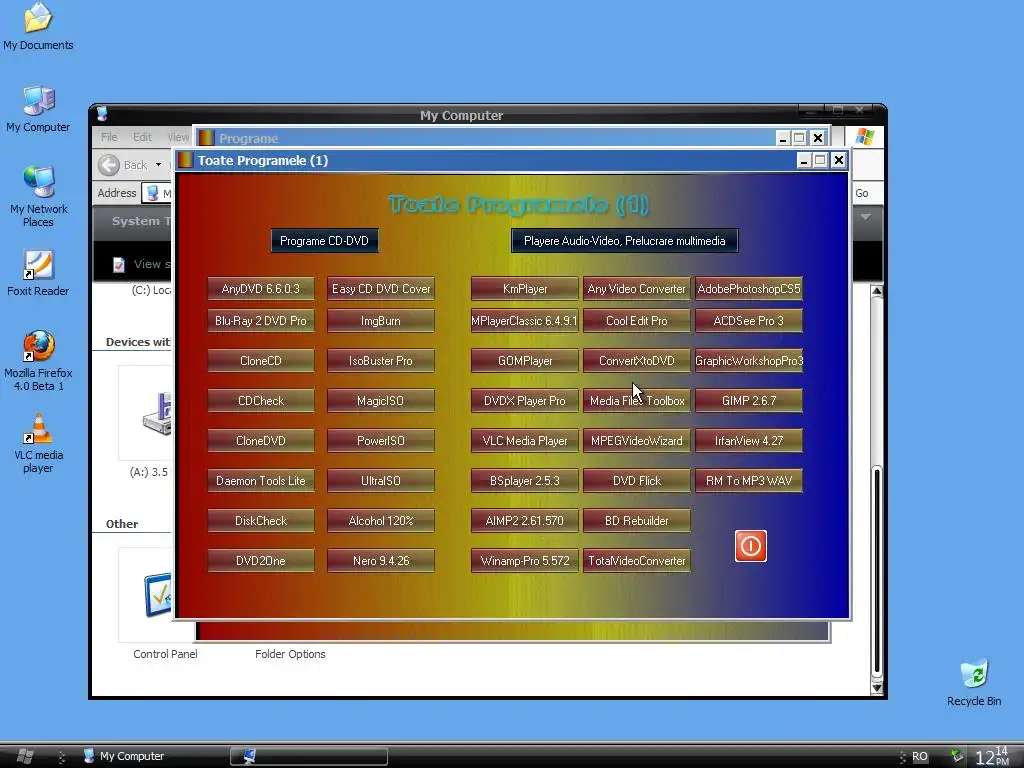Image resolution: width=1024 pixels, height=768 pixels.
Task: Select MPEGVideoWizard
Action: pyautogui.click(x=637, y=441)
